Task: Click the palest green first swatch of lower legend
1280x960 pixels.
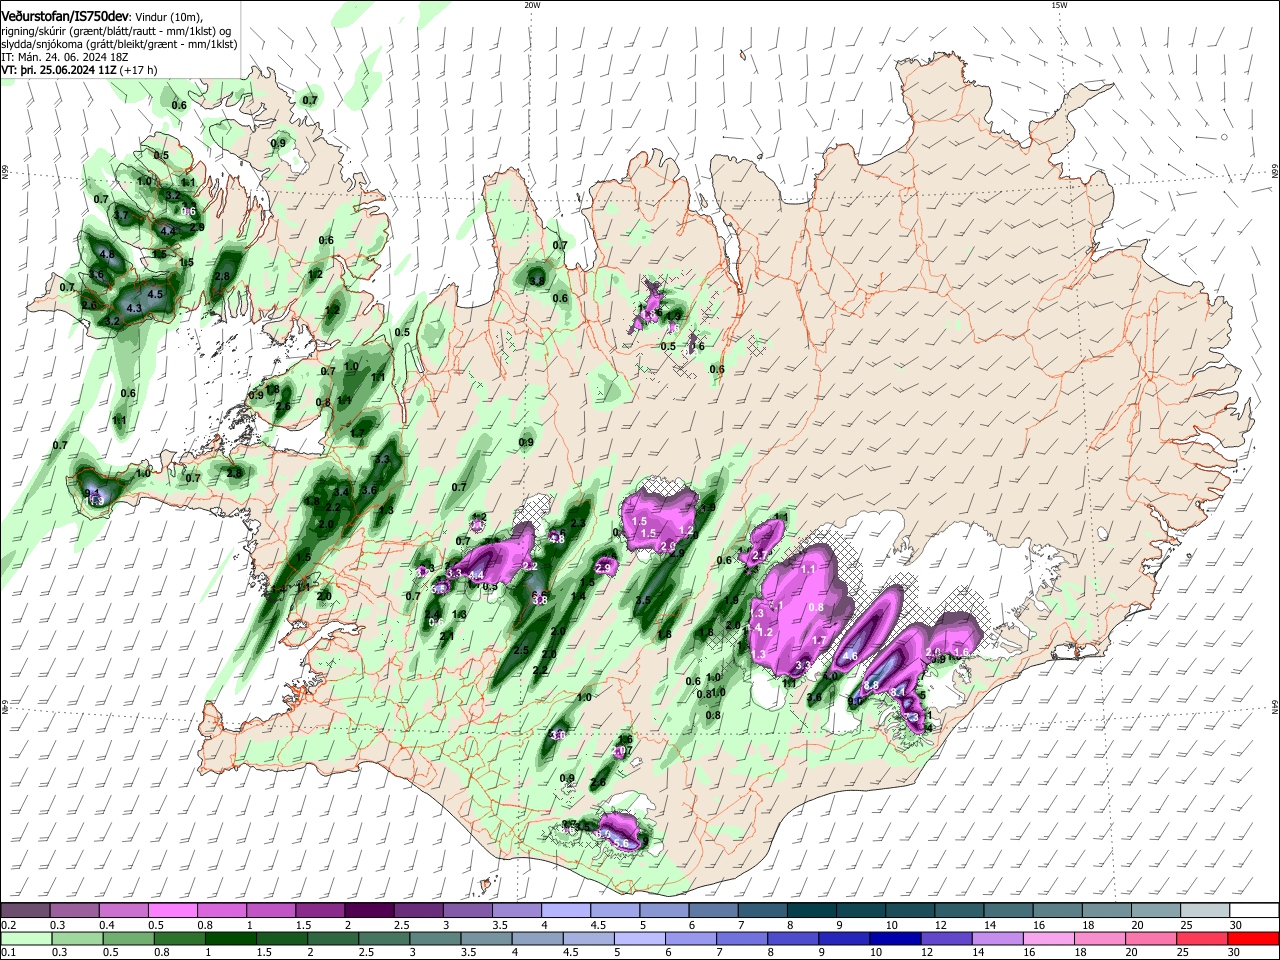Action: pos(25,939)
